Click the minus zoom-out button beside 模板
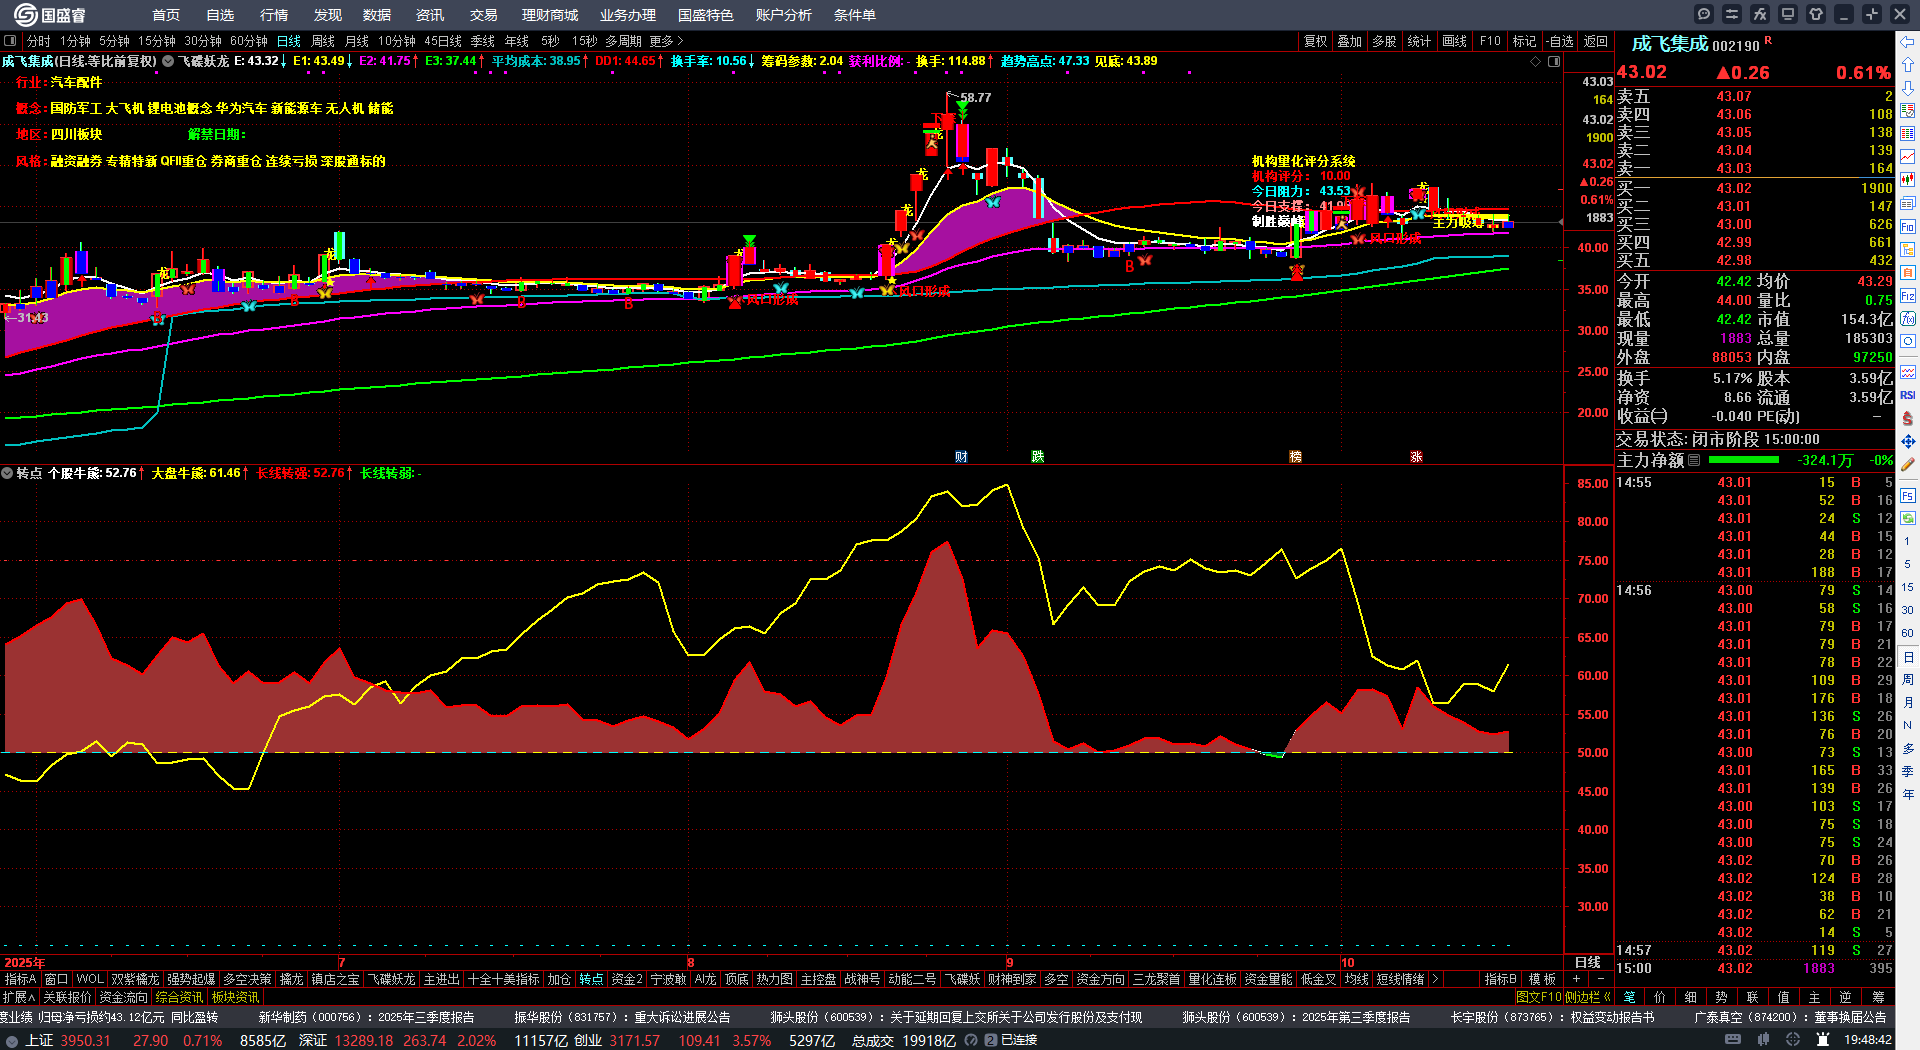This screenshot has width=1920, height=1050. tap(1600, 979)
